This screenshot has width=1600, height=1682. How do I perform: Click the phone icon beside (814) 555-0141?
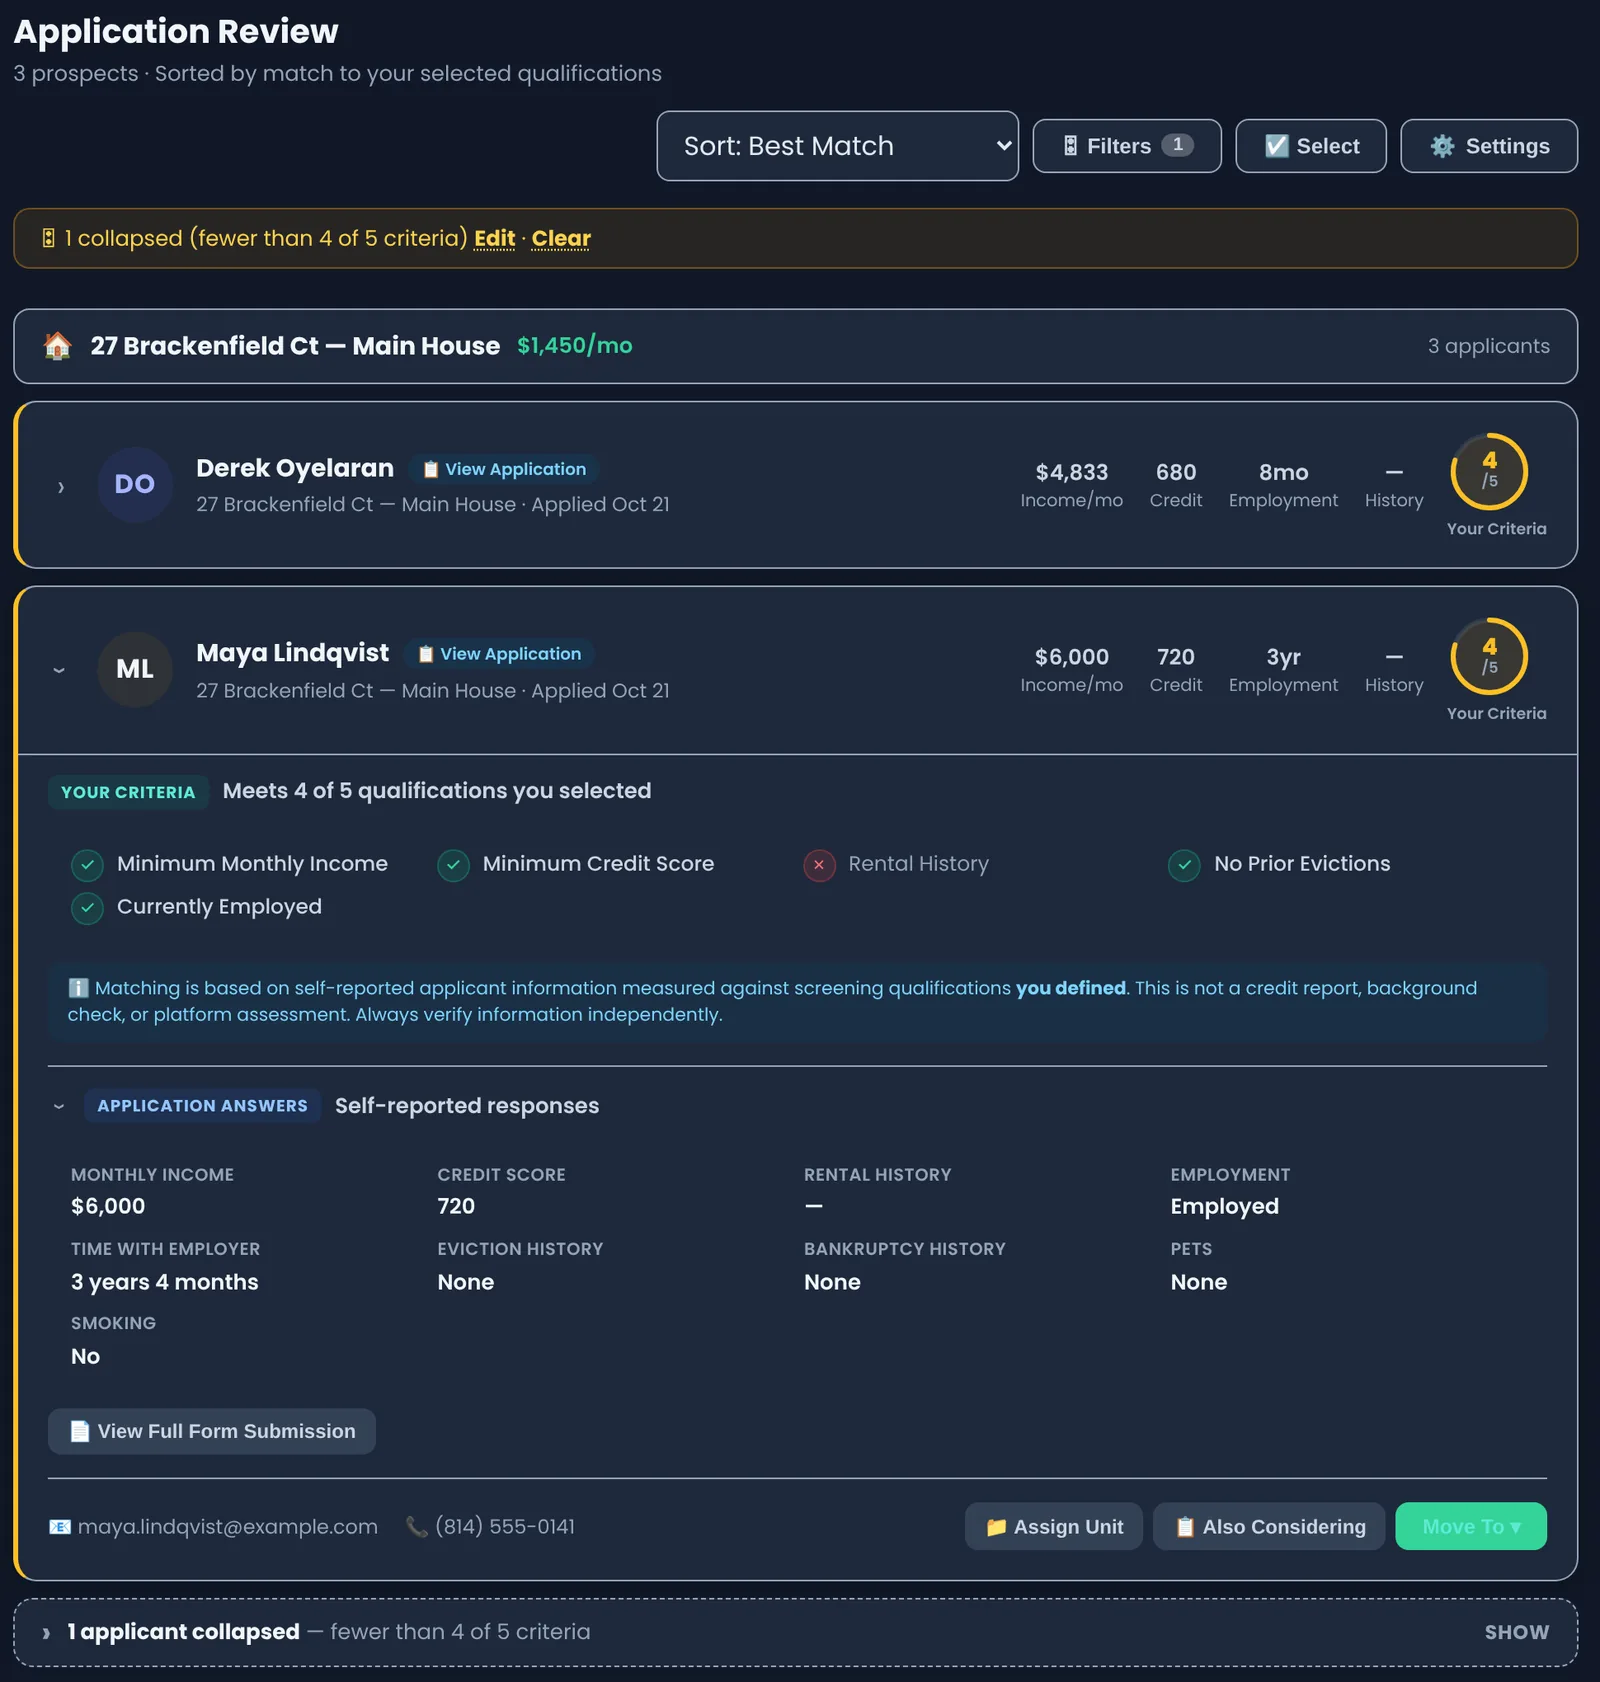click(x=416, y=1527)
